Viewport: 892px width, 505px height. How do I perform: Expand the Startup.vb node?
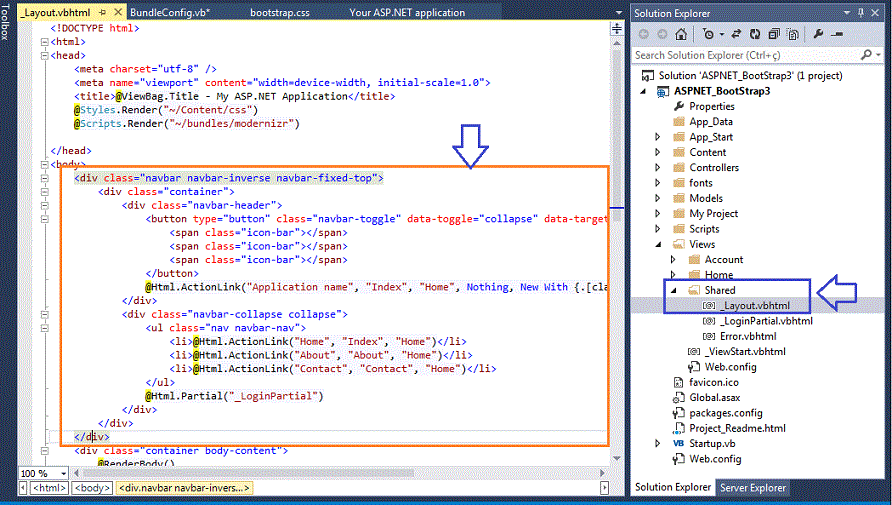(x=658, y=444)
